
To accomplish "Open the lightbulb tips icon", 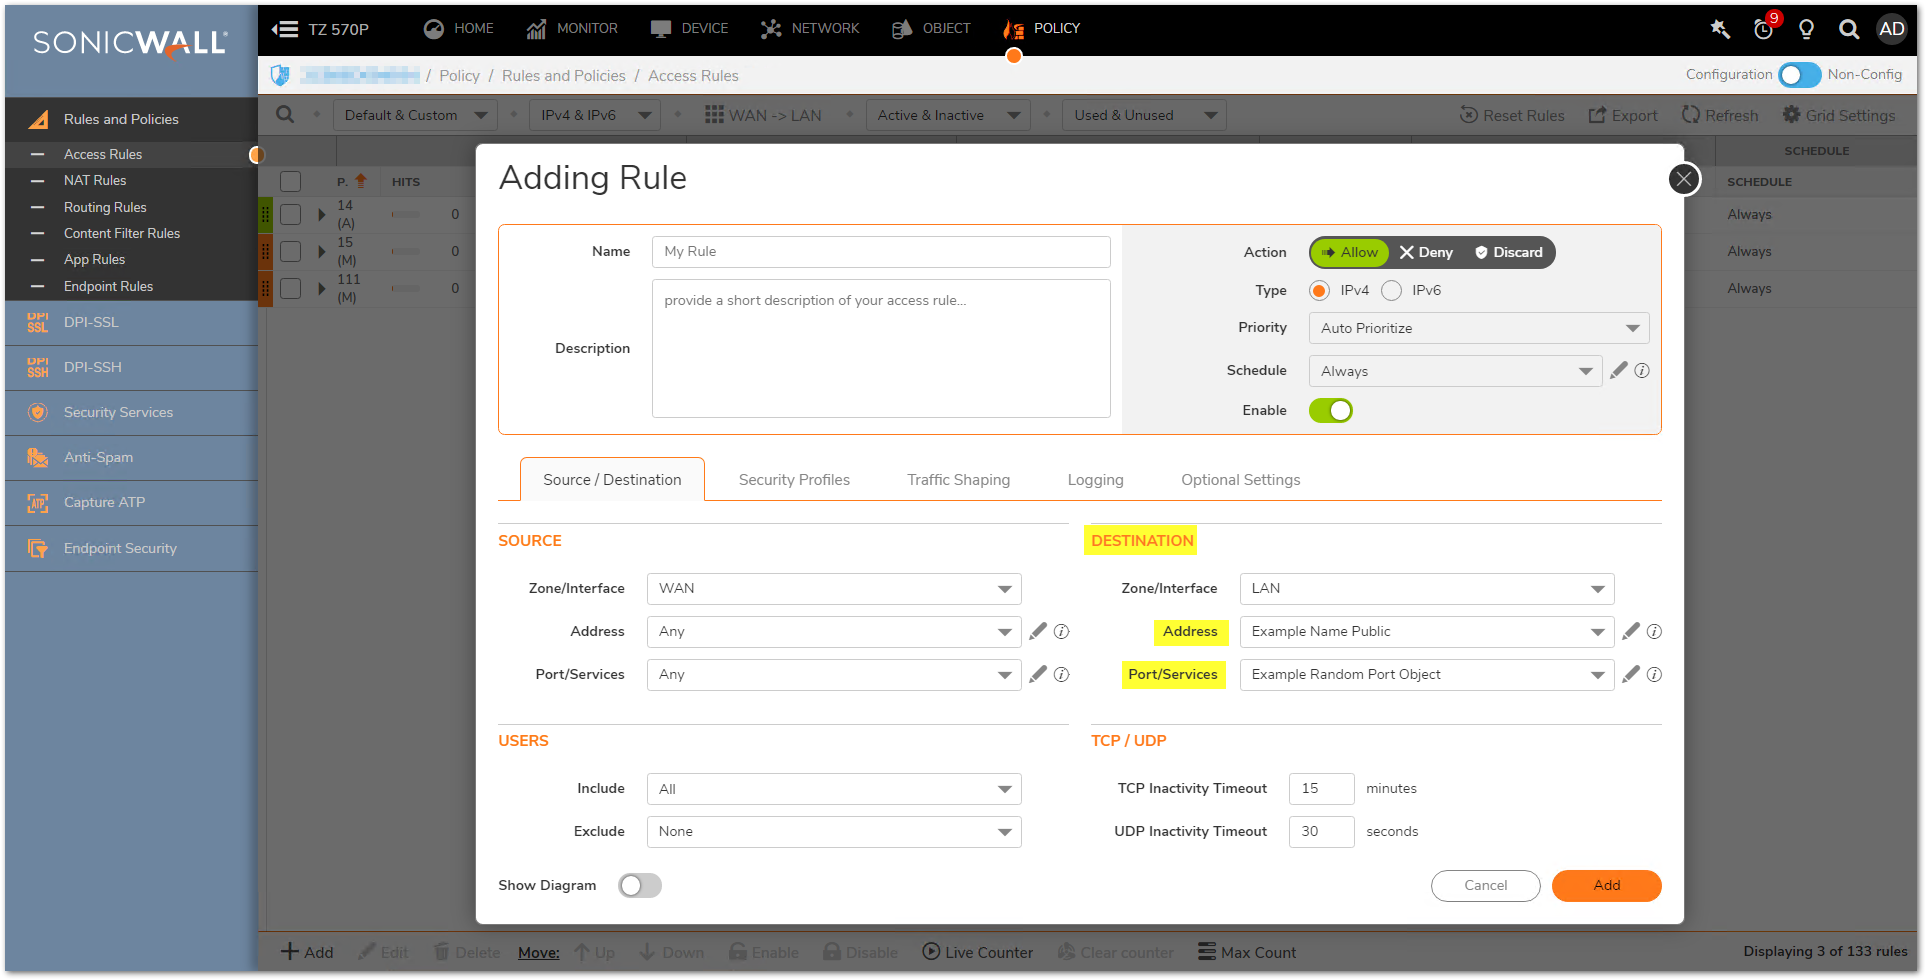I will 1806,29.
